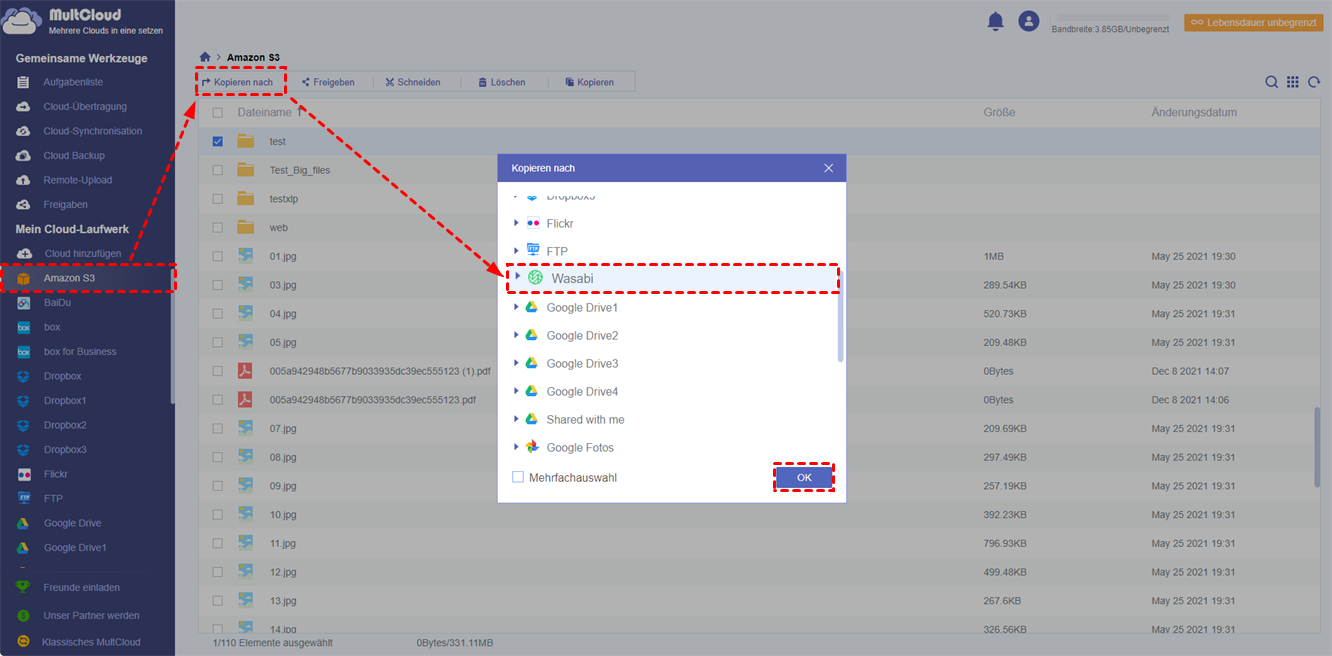Click the main file list scrollbar thumb
The width and height of the screenshot is (1332, 656).
(1318, 447)
